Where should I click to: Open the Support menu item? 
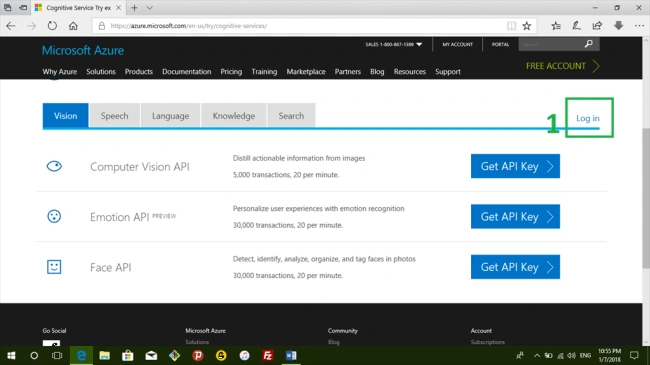tap(448, 72)
